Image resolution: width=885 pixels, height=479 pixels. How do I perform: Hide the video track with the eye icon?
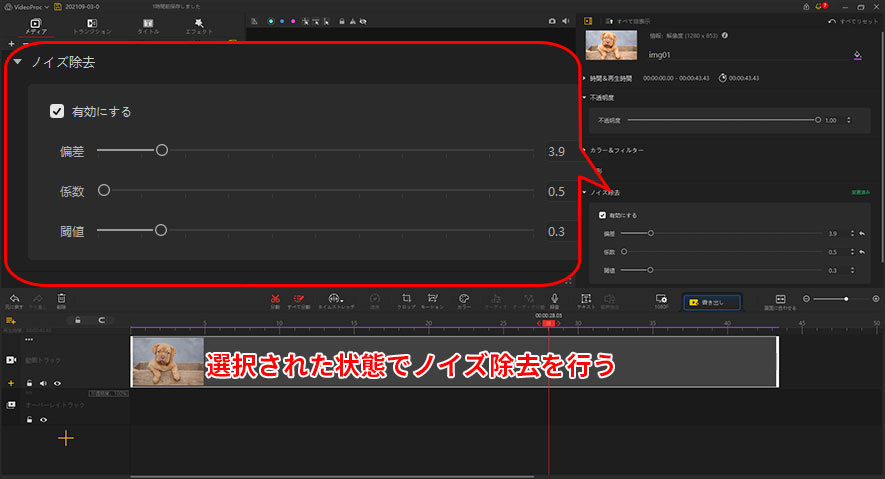[57, 384]
